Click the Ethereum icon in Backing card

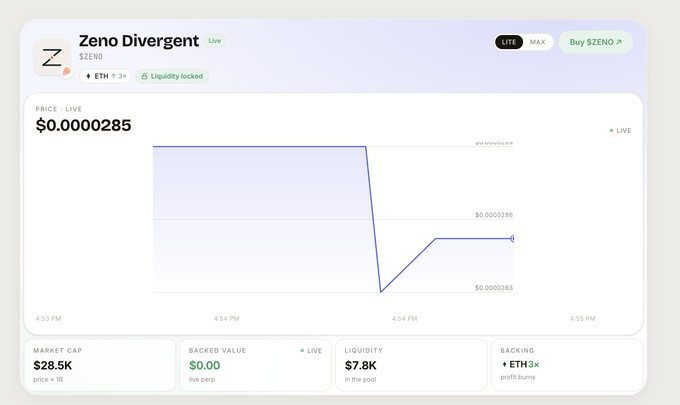(x=504, y=364)
